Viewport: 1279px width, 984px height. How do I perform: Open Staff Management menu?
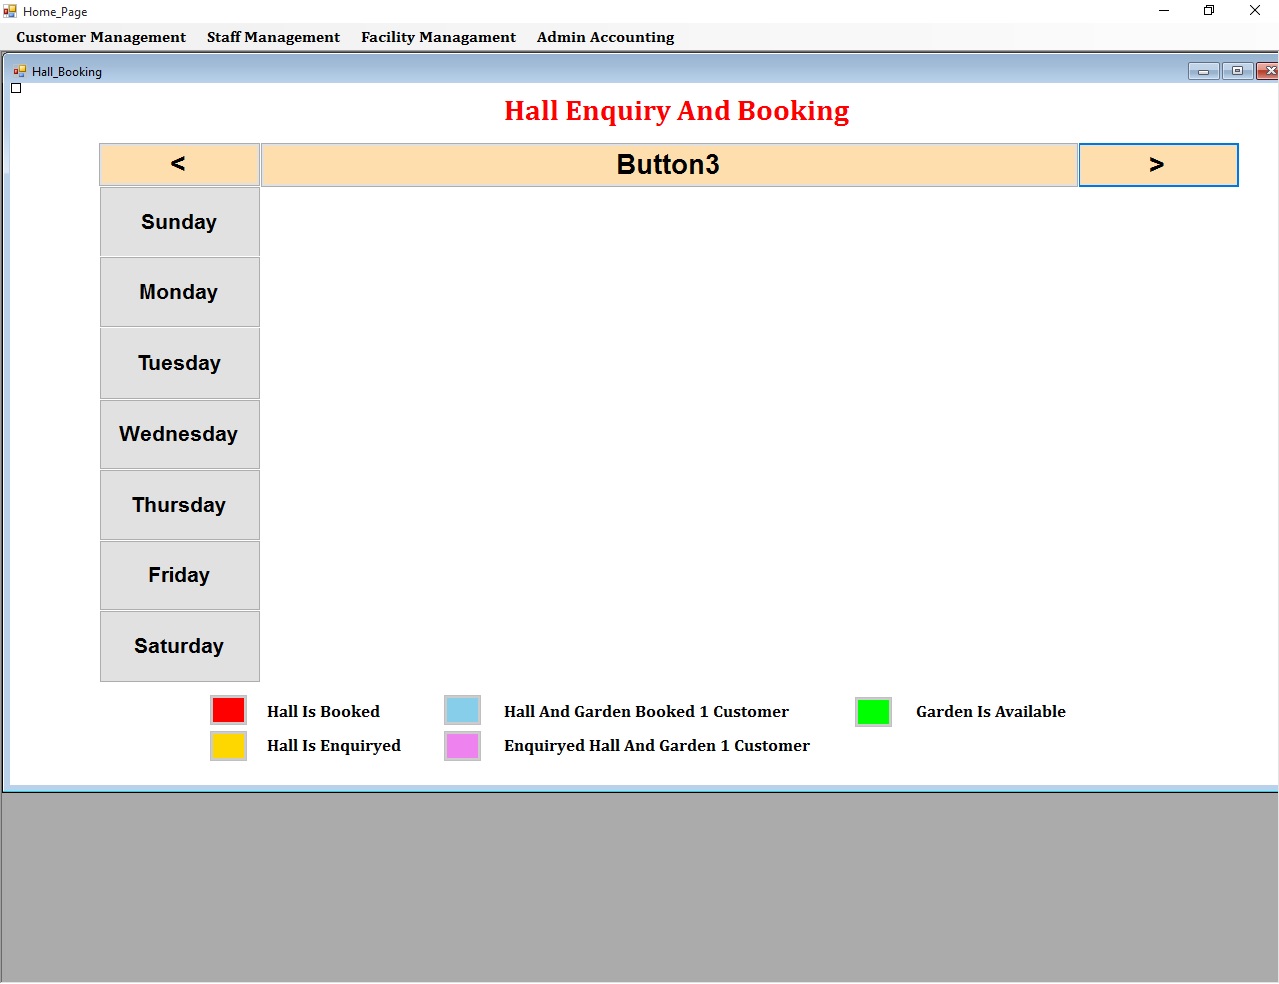pos(273,37)
